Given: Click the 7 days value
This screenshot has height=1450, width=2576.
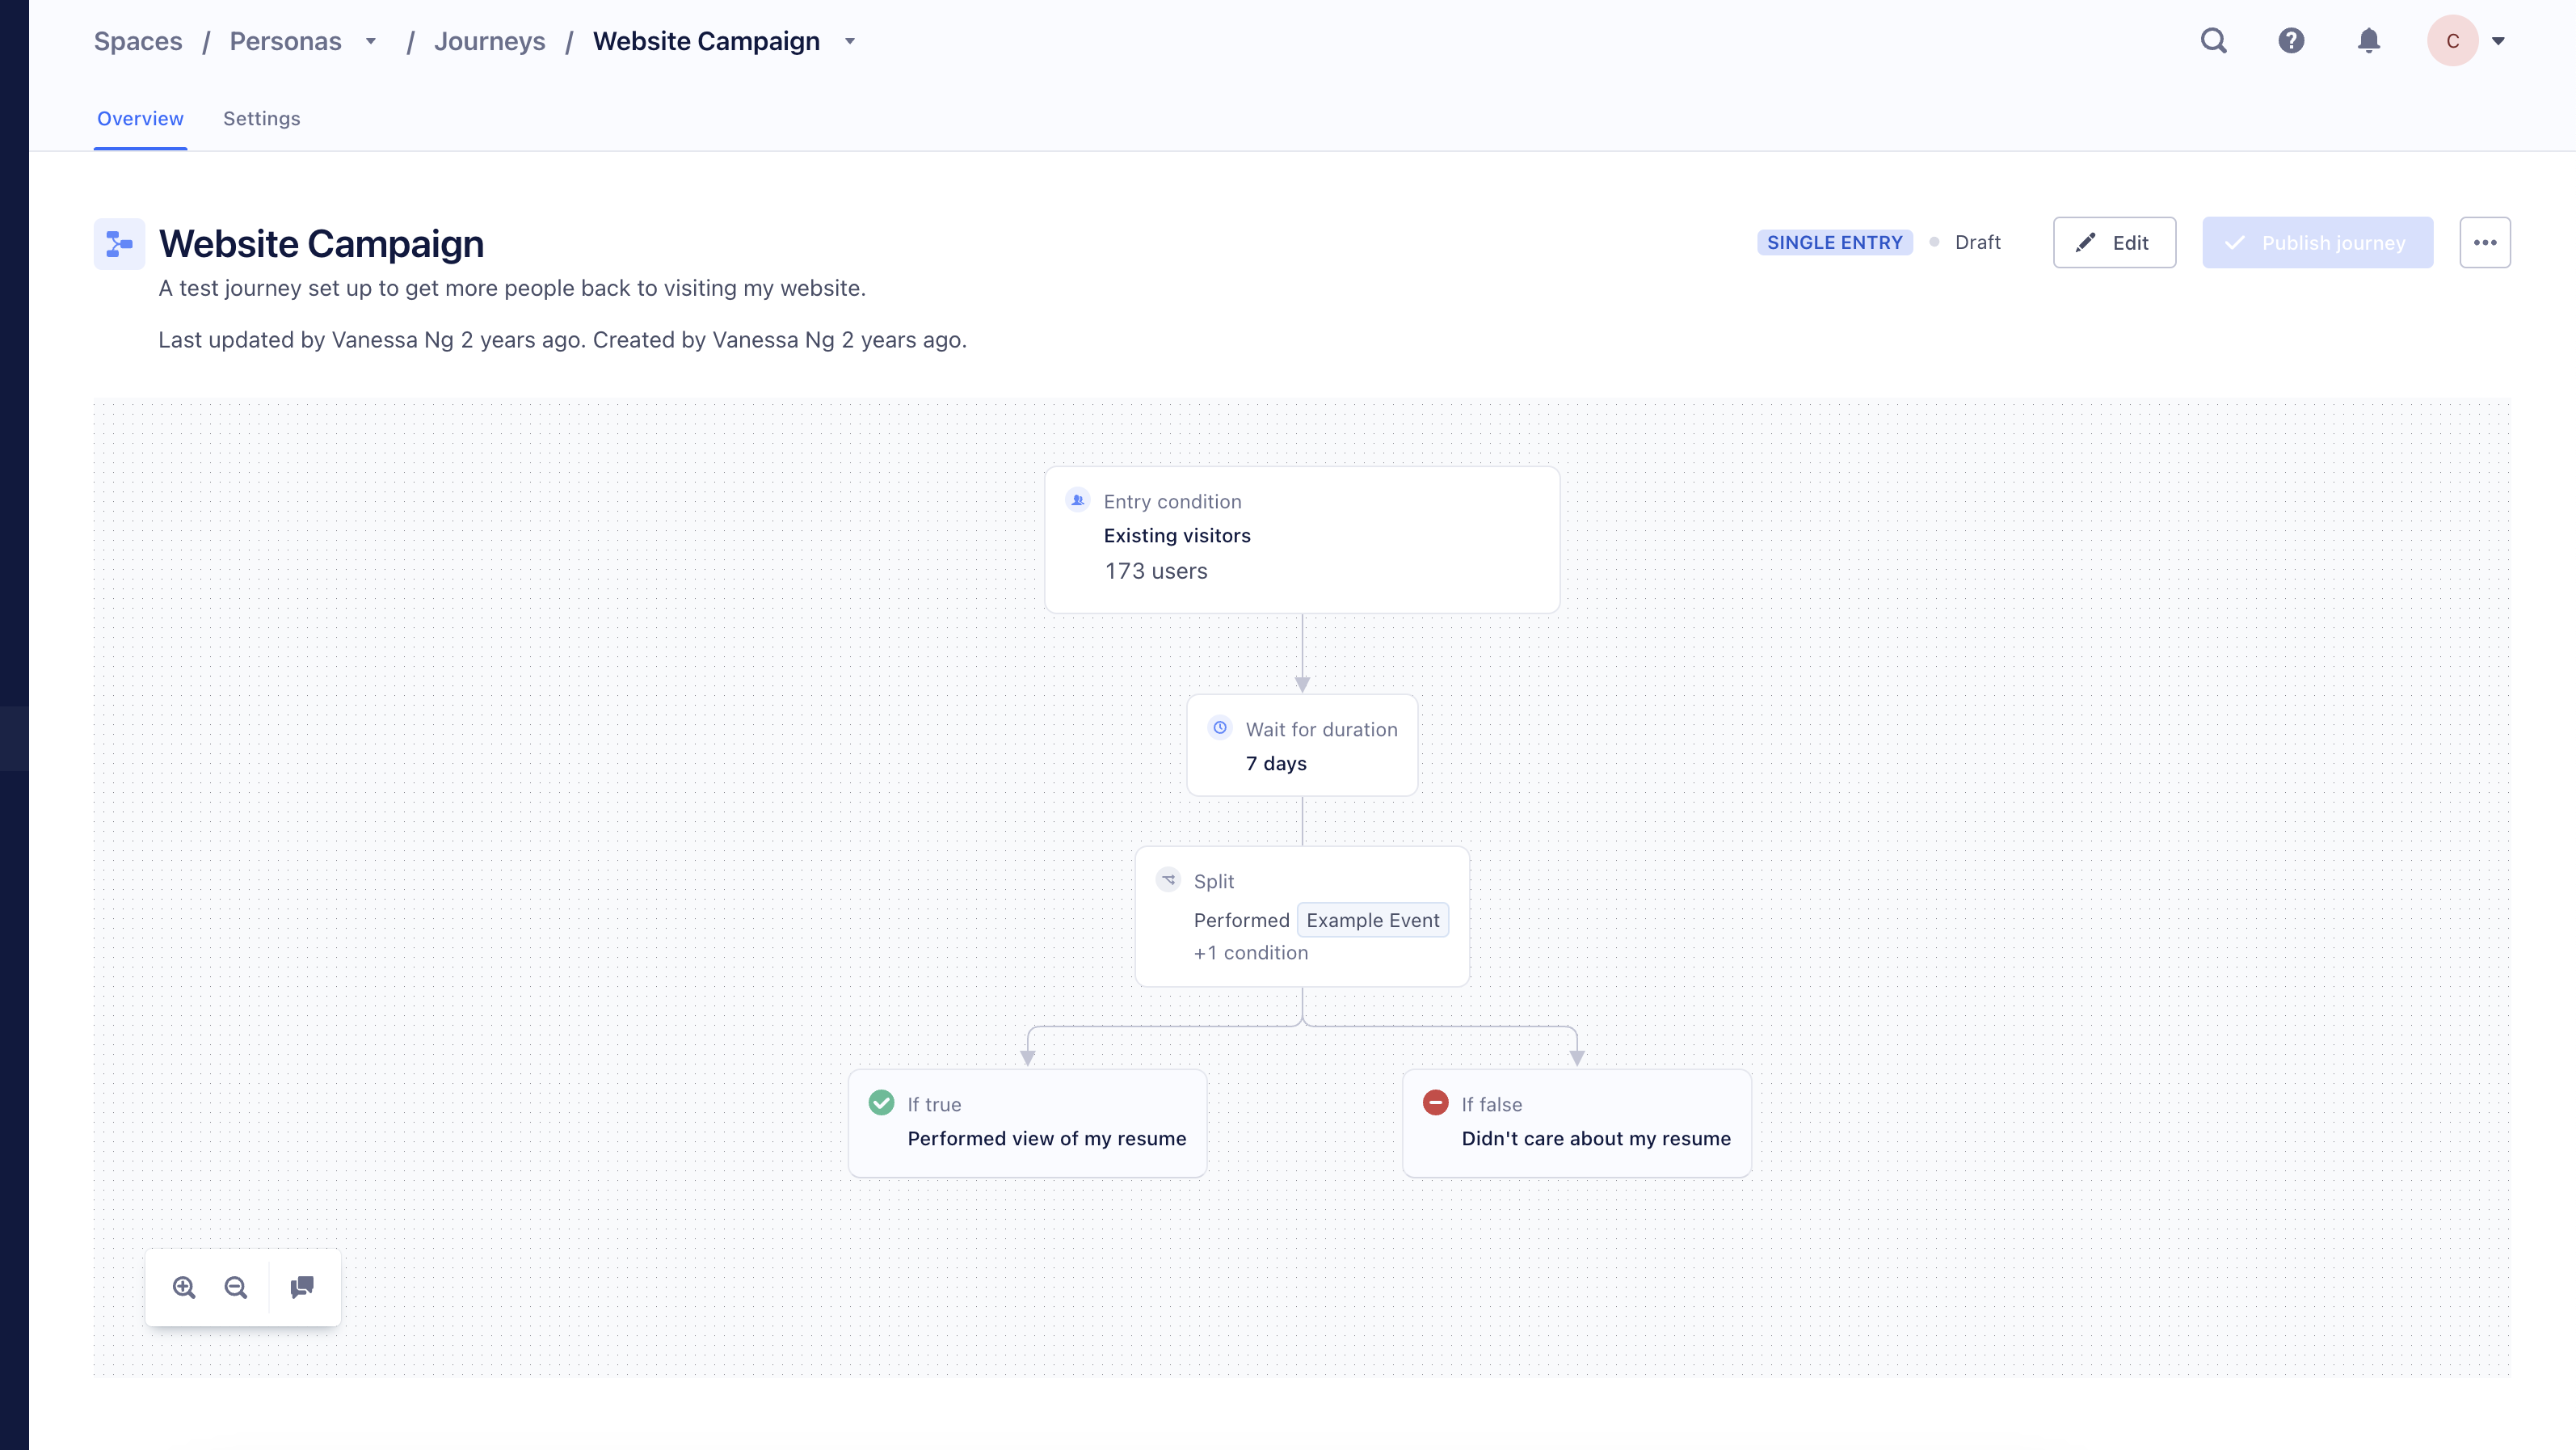Looking at the screenshot, I should coord(1276,763).
